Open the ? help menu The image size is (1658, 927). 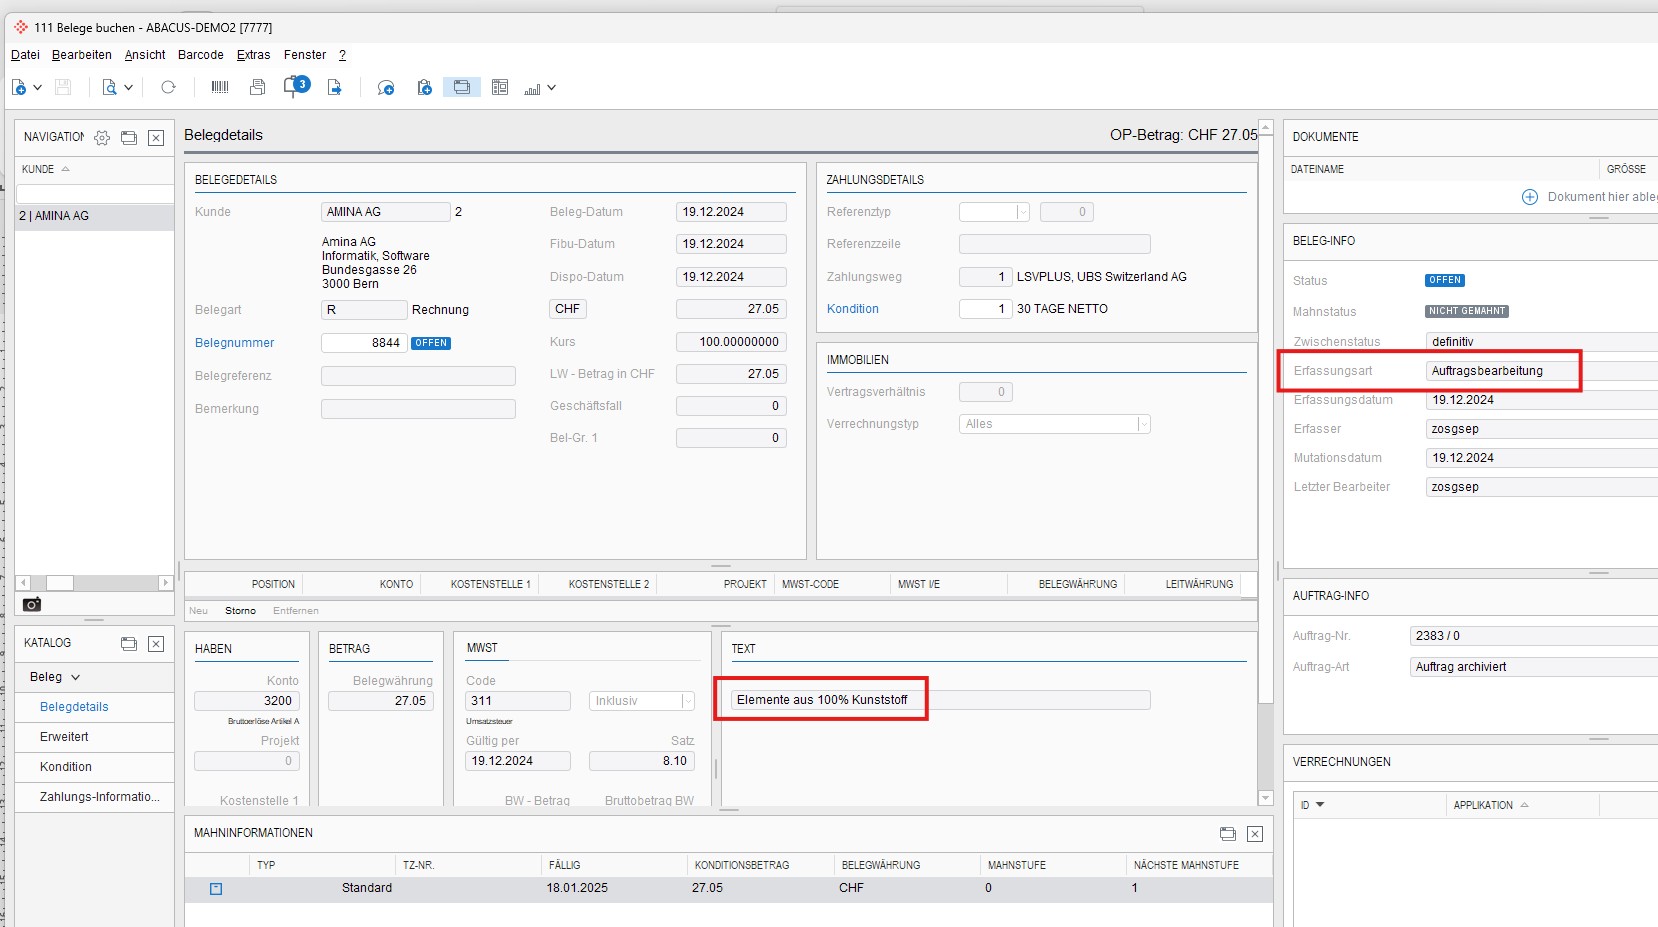[x=342, y=55]
